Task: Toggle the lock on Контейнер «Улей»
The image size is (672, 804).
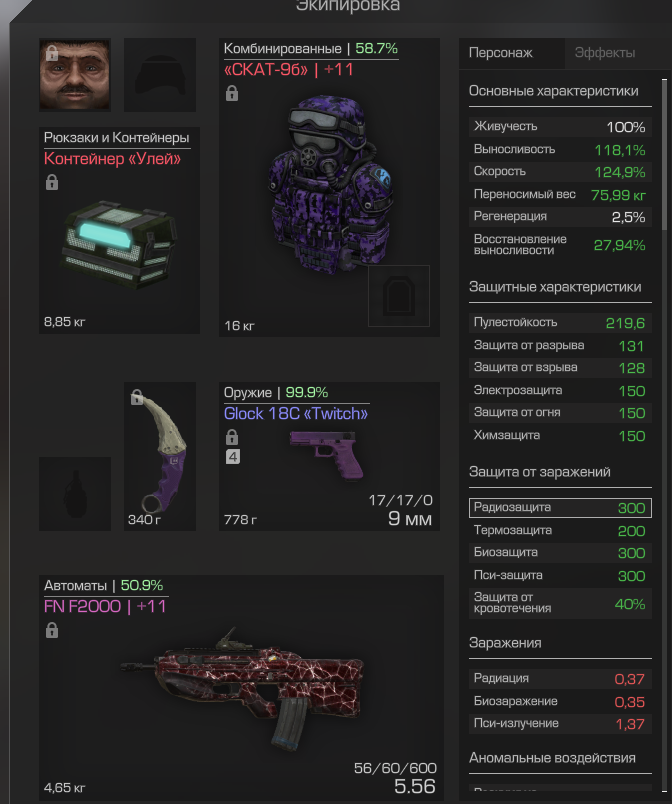Action: point(52,183)
